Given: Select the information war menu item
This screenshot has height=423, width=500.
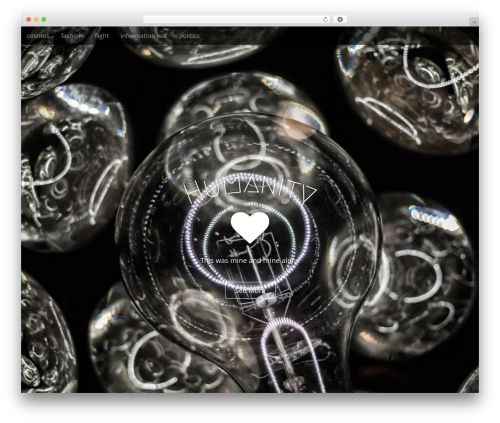Looking at the screenshot, I should click(144, 36).
